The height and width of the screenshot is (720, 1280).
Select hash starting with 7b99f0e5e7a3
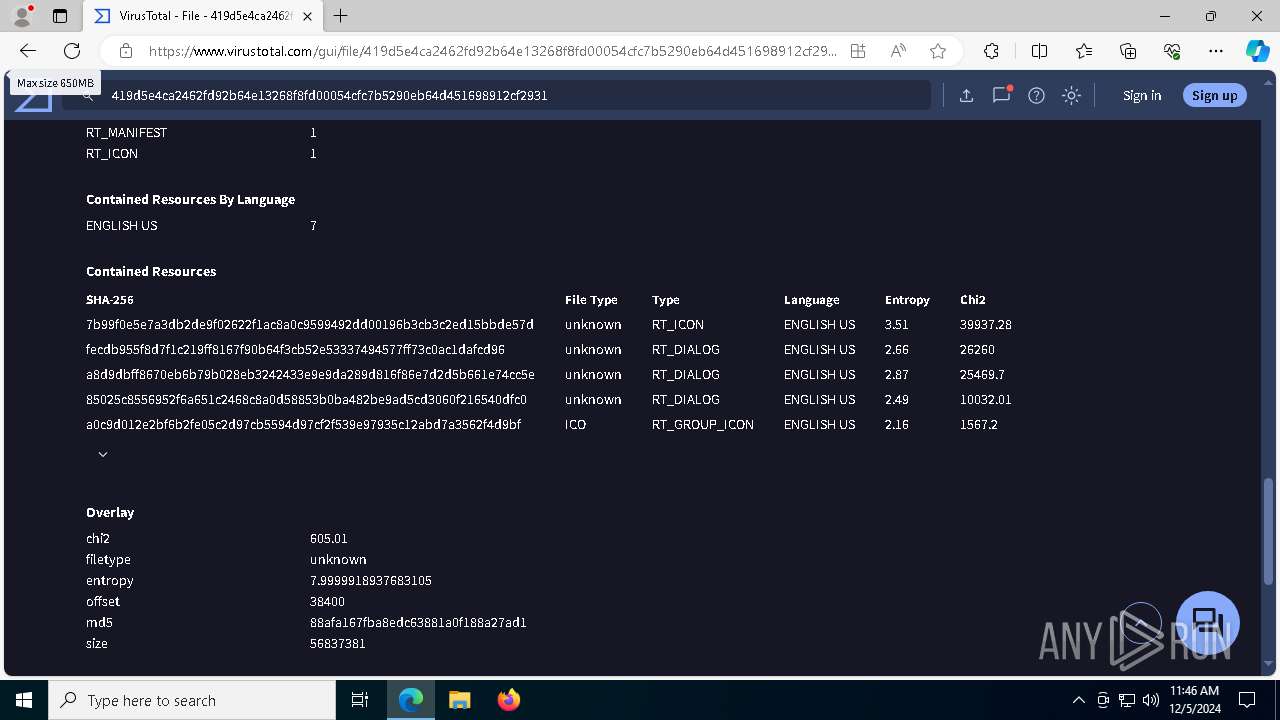click(310, 325)
